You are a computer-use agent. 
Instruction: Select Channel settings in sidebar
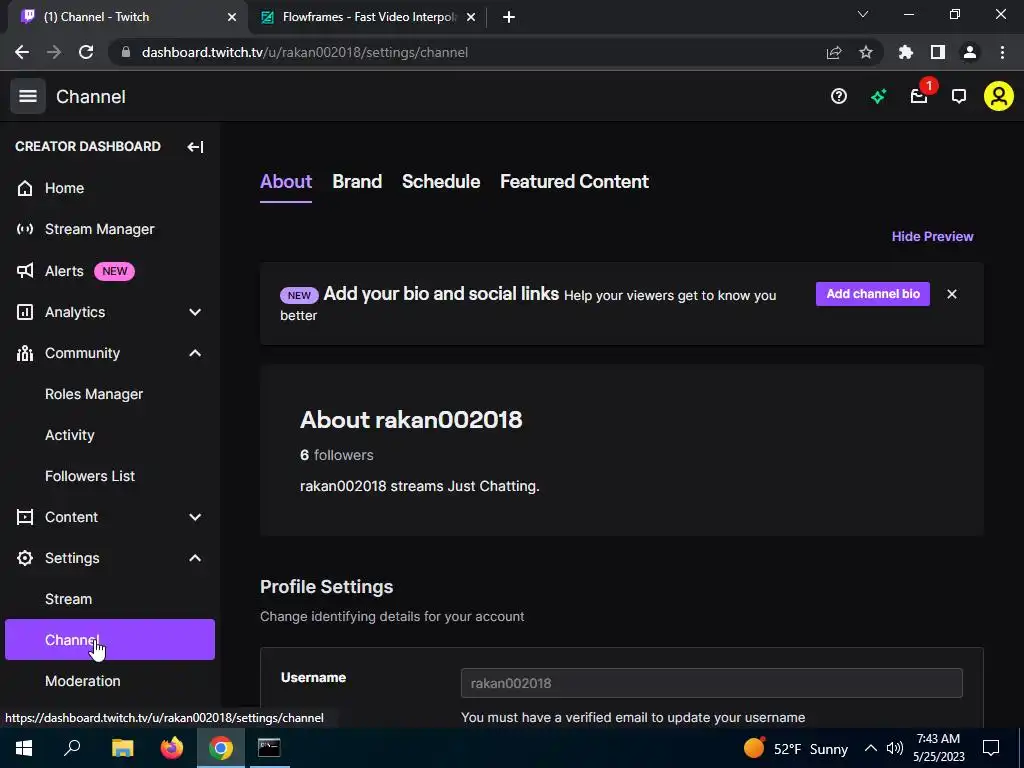pos(110,639)
